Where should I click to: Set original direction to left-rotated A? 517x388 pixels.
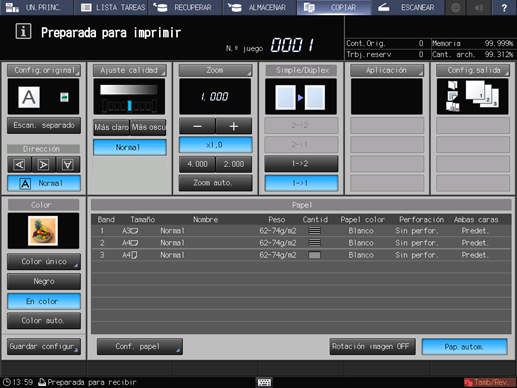click(19, 165)
